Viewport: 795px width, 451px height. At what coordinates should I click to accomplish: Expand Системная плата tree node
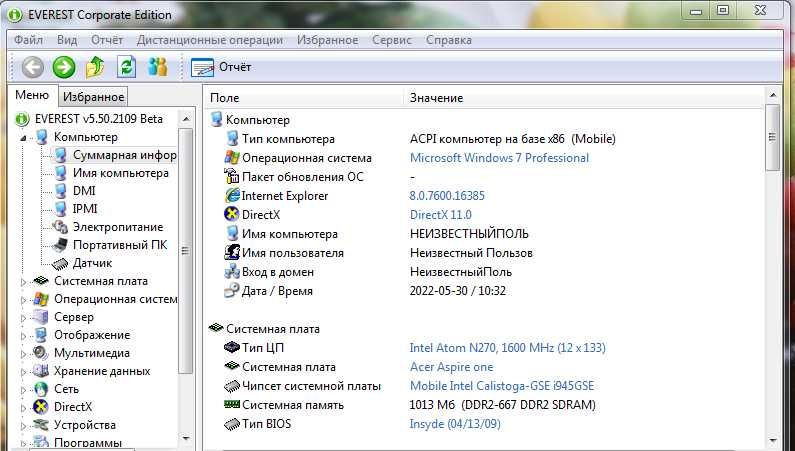pos(23,282)
